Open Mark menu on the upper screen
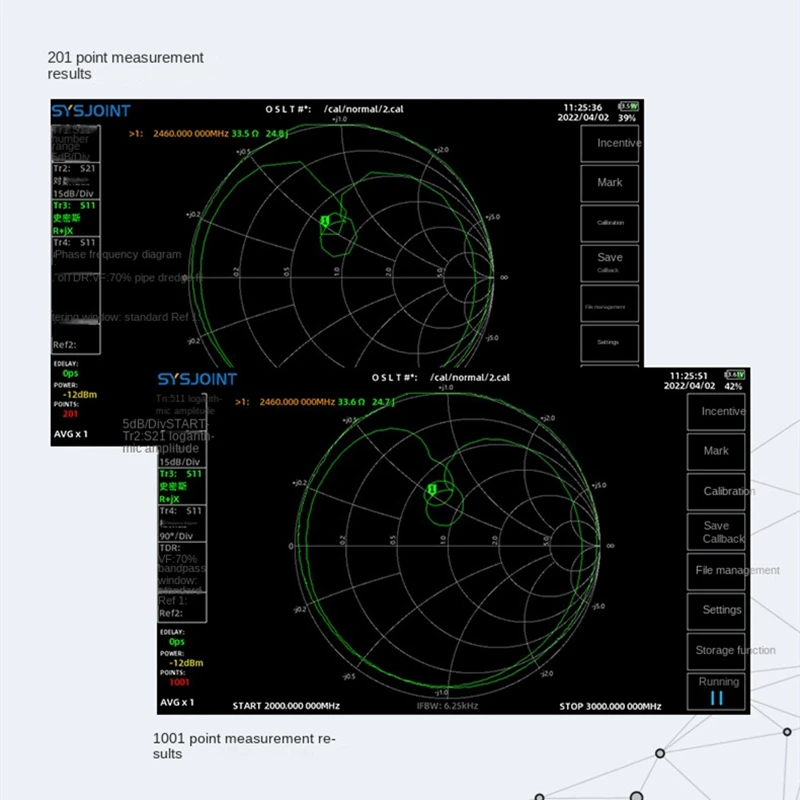This screenshot has height=800, width=800. click(x=610, y=183)
